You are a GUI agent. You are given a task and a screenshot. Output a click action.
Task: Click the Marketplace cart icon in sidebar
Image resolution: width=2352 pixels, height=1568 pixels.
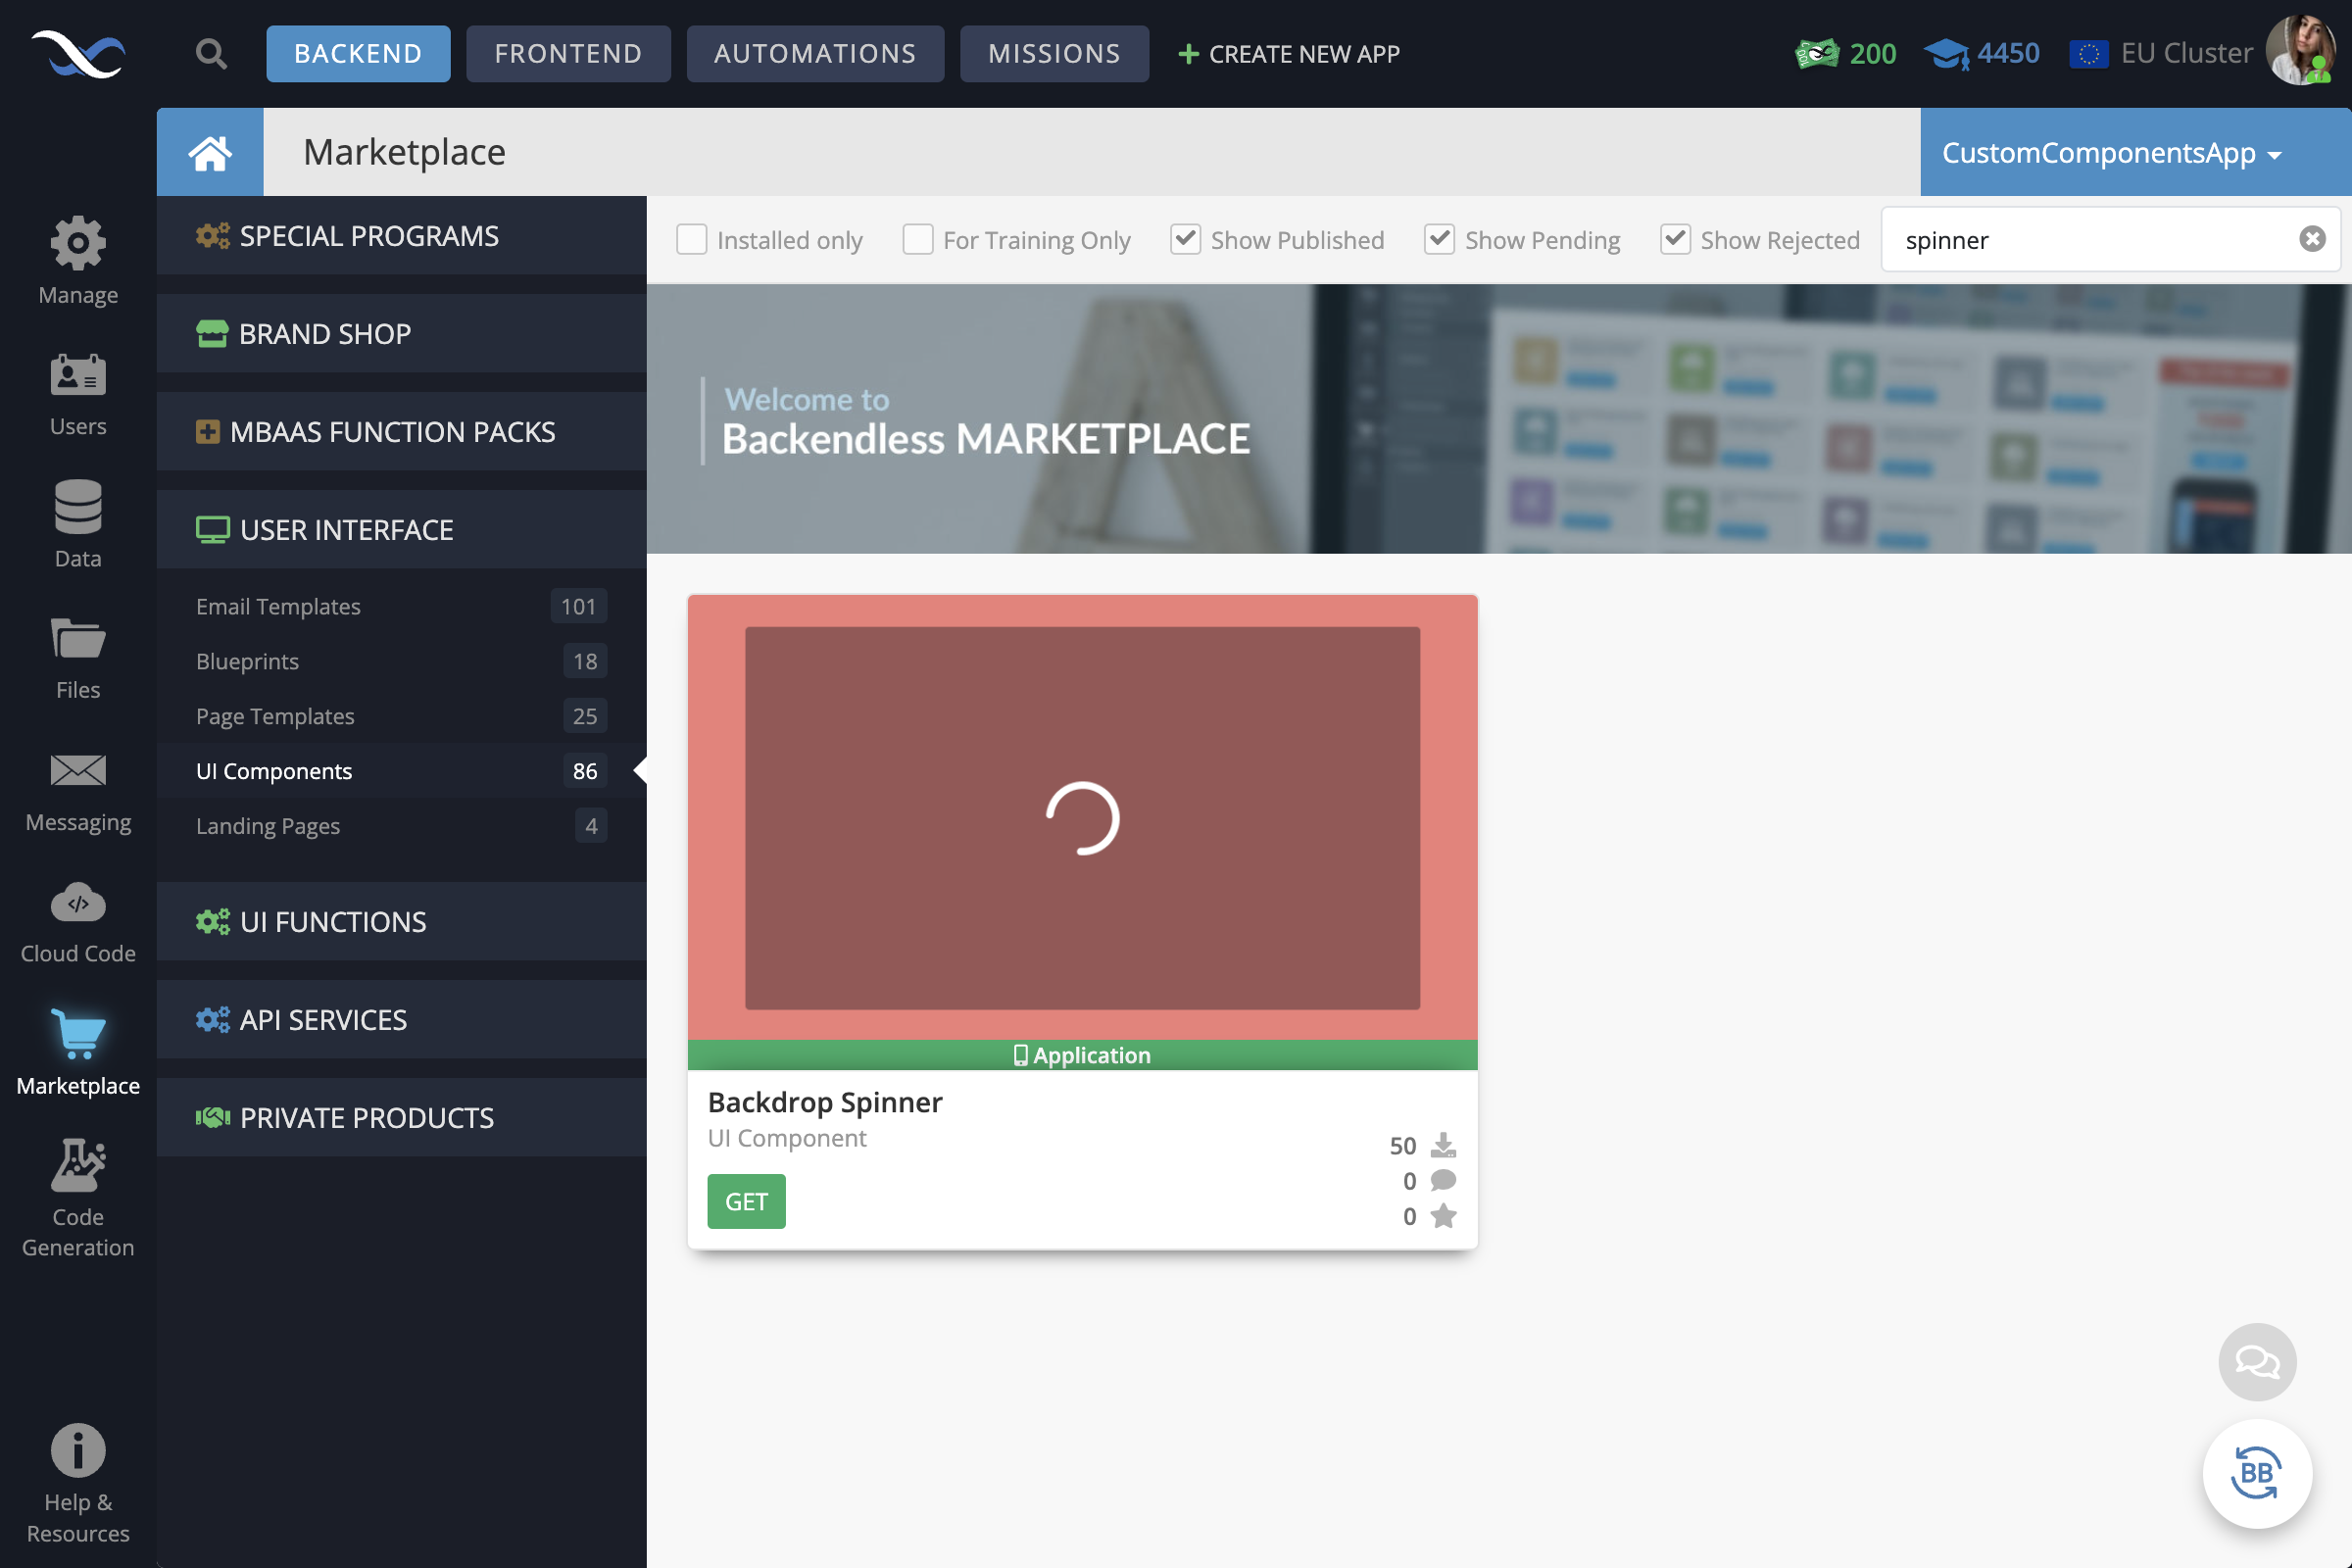[77, 1036]
